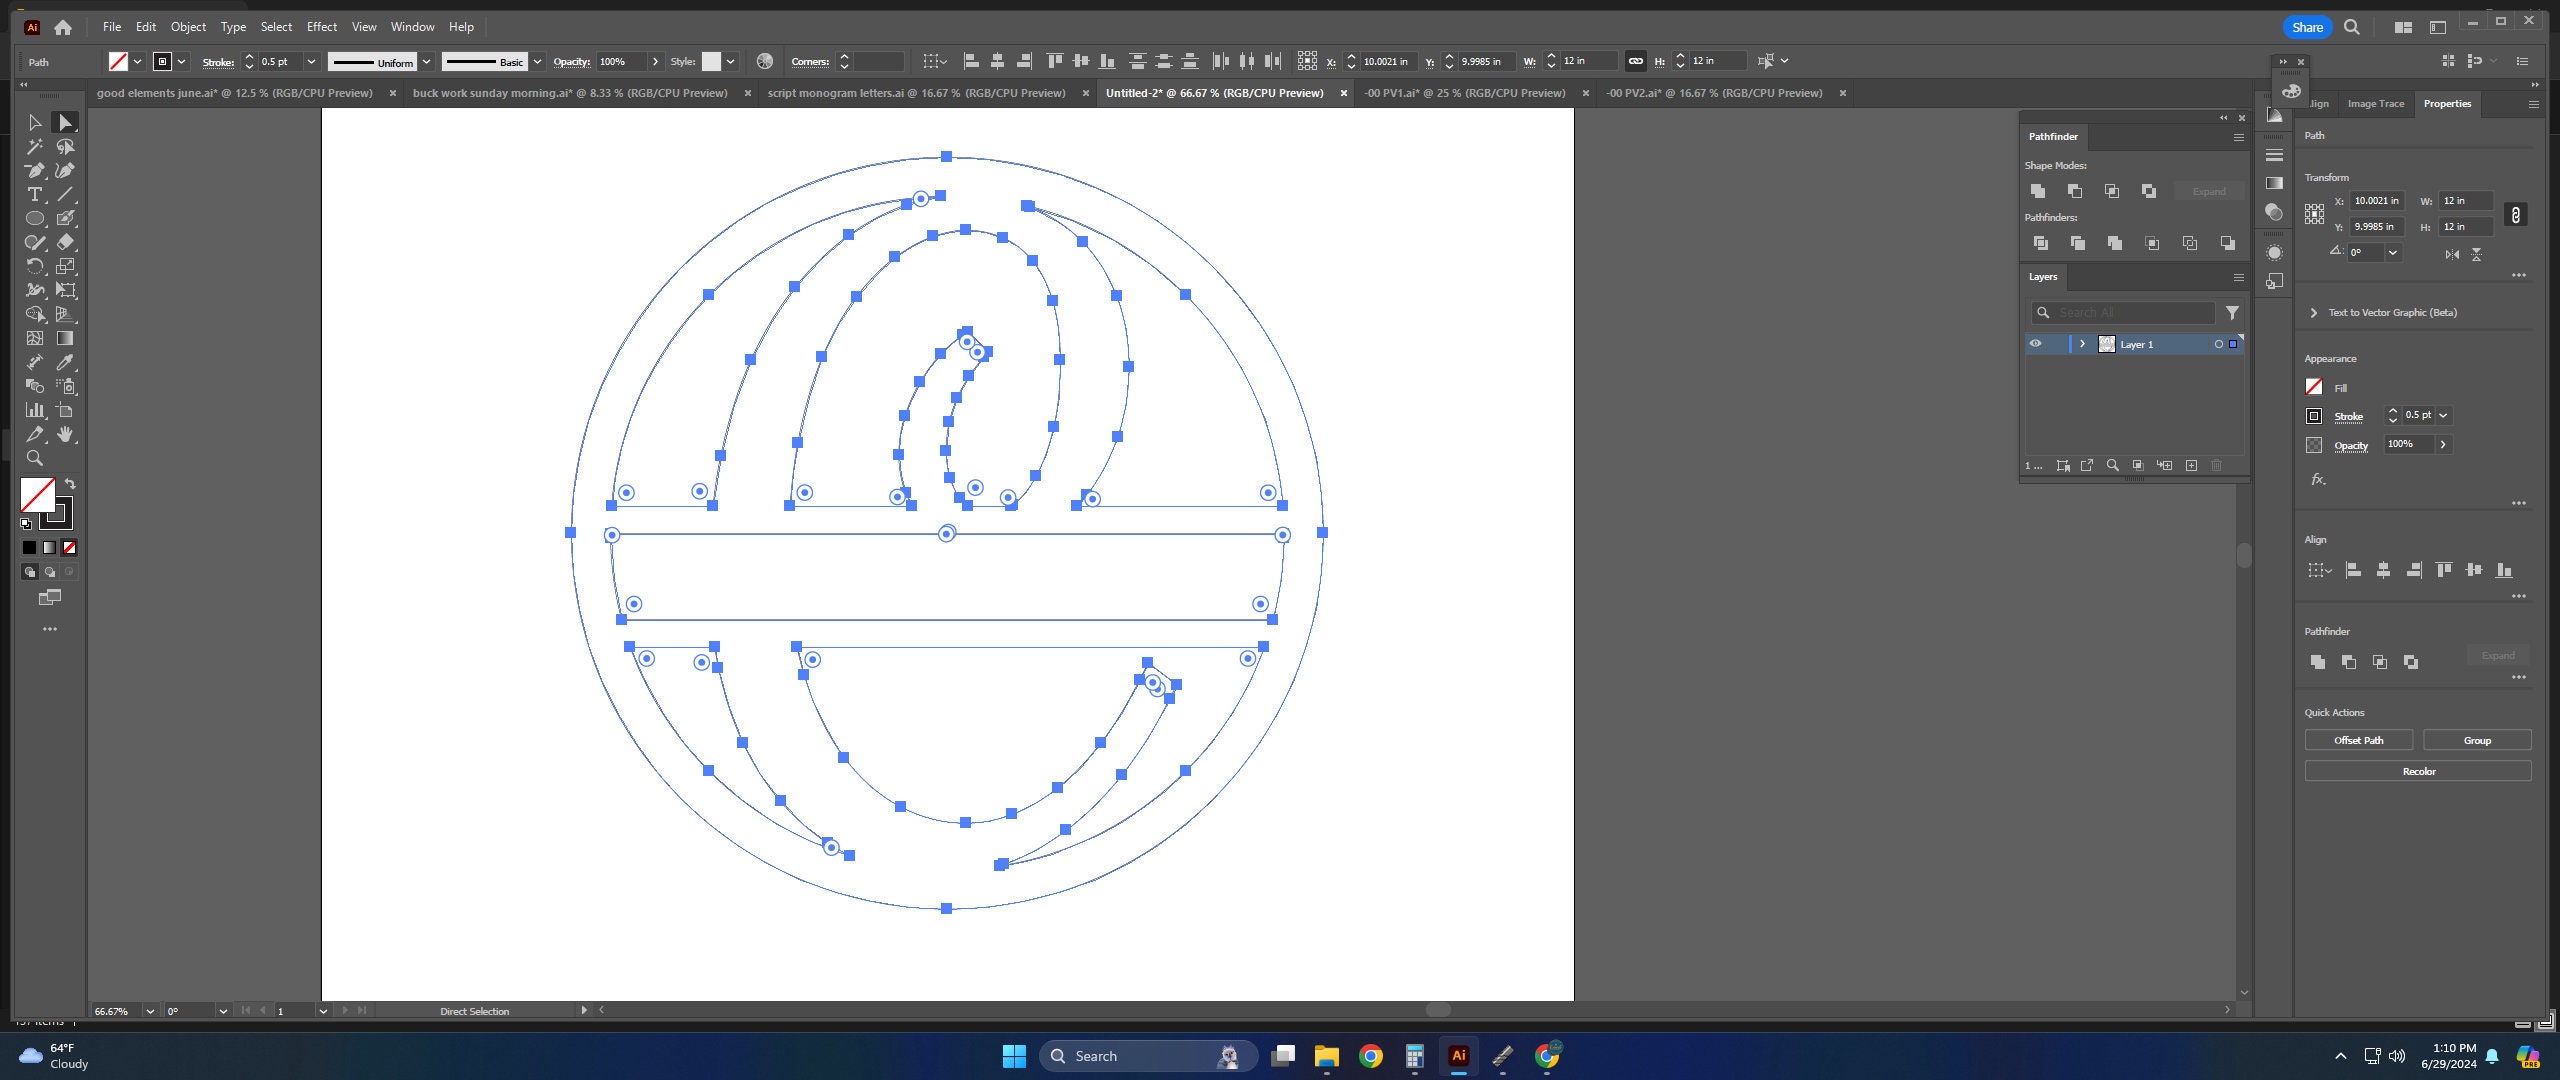2560x1080 pixels.
Task: Select the Type tool
Action: [33, 194]
